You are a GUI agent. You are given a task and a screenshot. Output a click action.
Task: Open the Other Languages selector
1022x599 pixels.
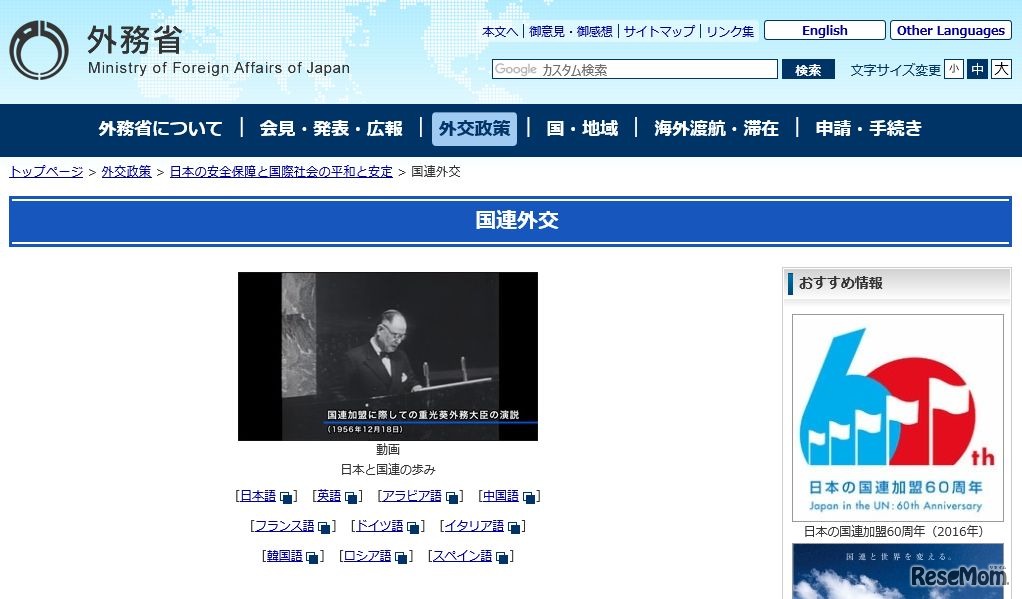pyautogui.click(x=949, y=29)
